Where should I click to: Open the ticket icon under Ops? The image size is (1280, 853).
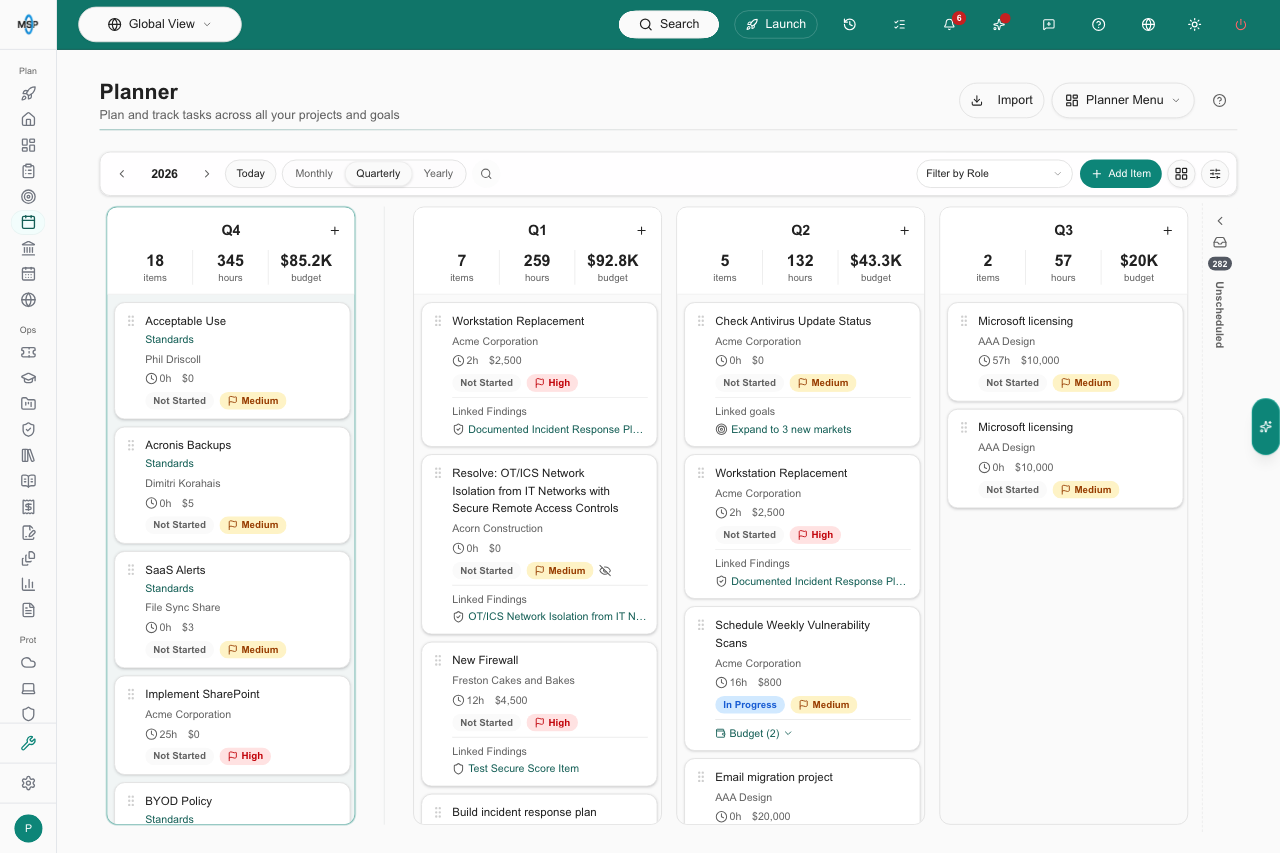pos(28,352)
